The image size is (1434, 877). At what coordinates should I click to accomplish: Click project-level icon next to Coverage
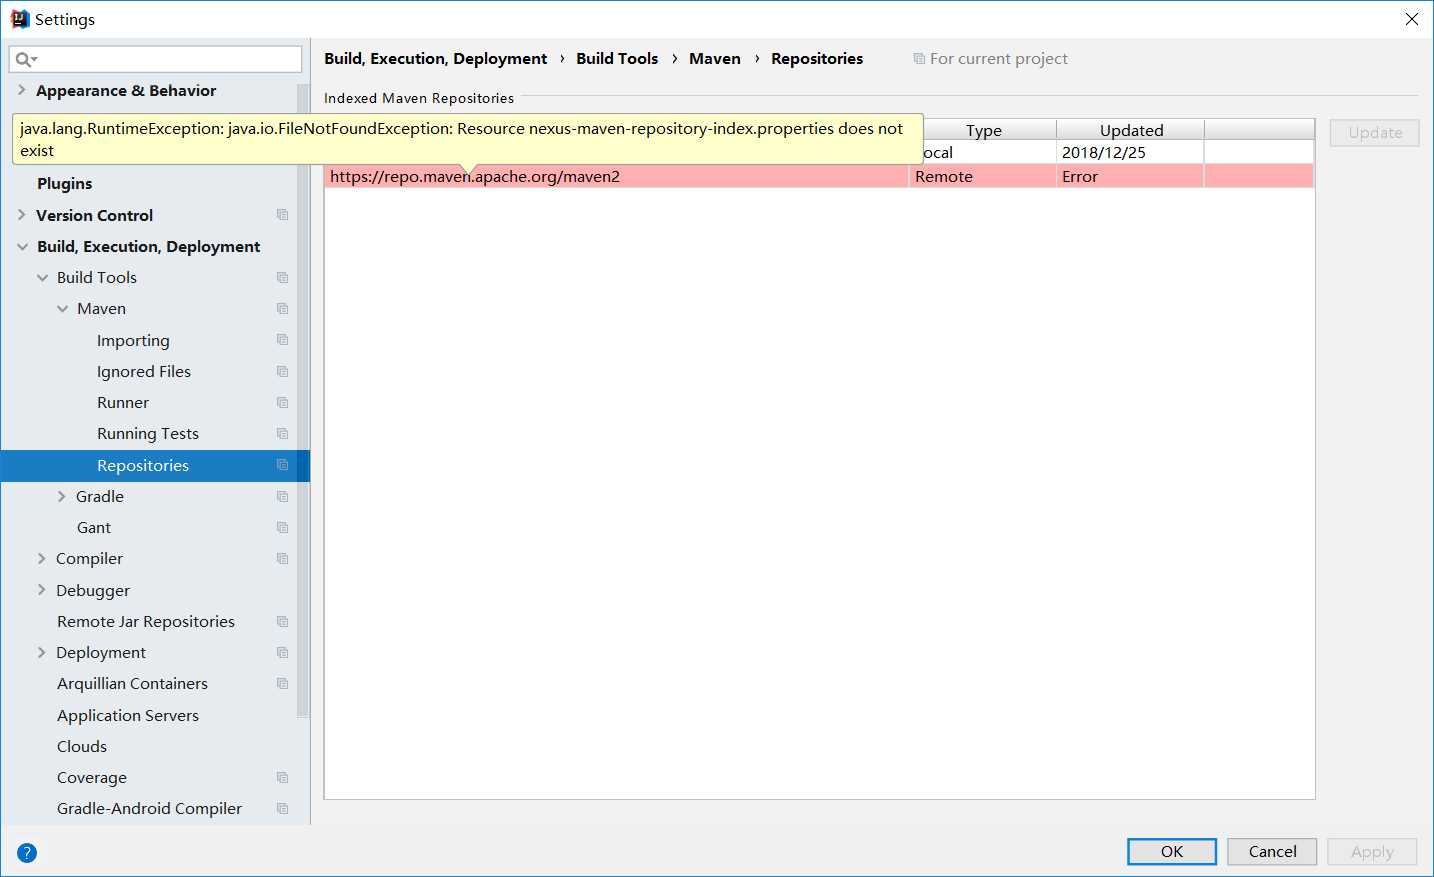(x=283, y=777)
